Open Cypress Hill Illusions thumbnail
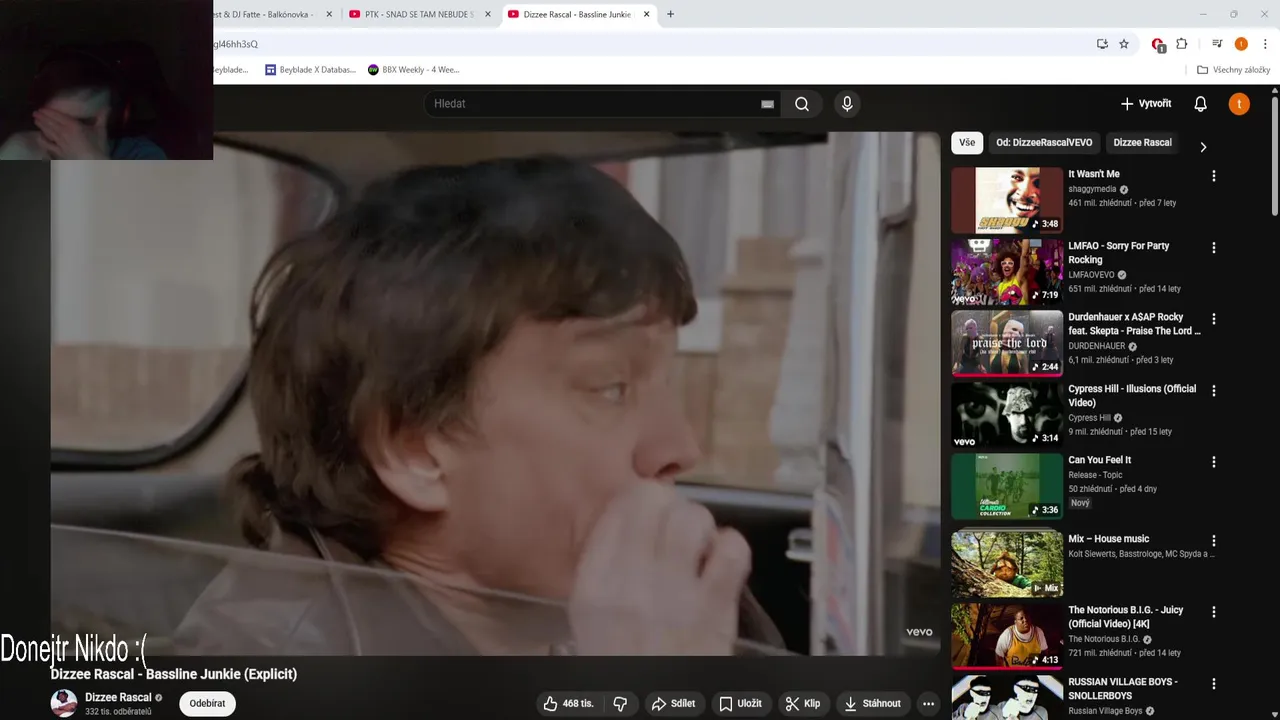This screenshot has width=1280, height=720. click(x=1007, y=415)
